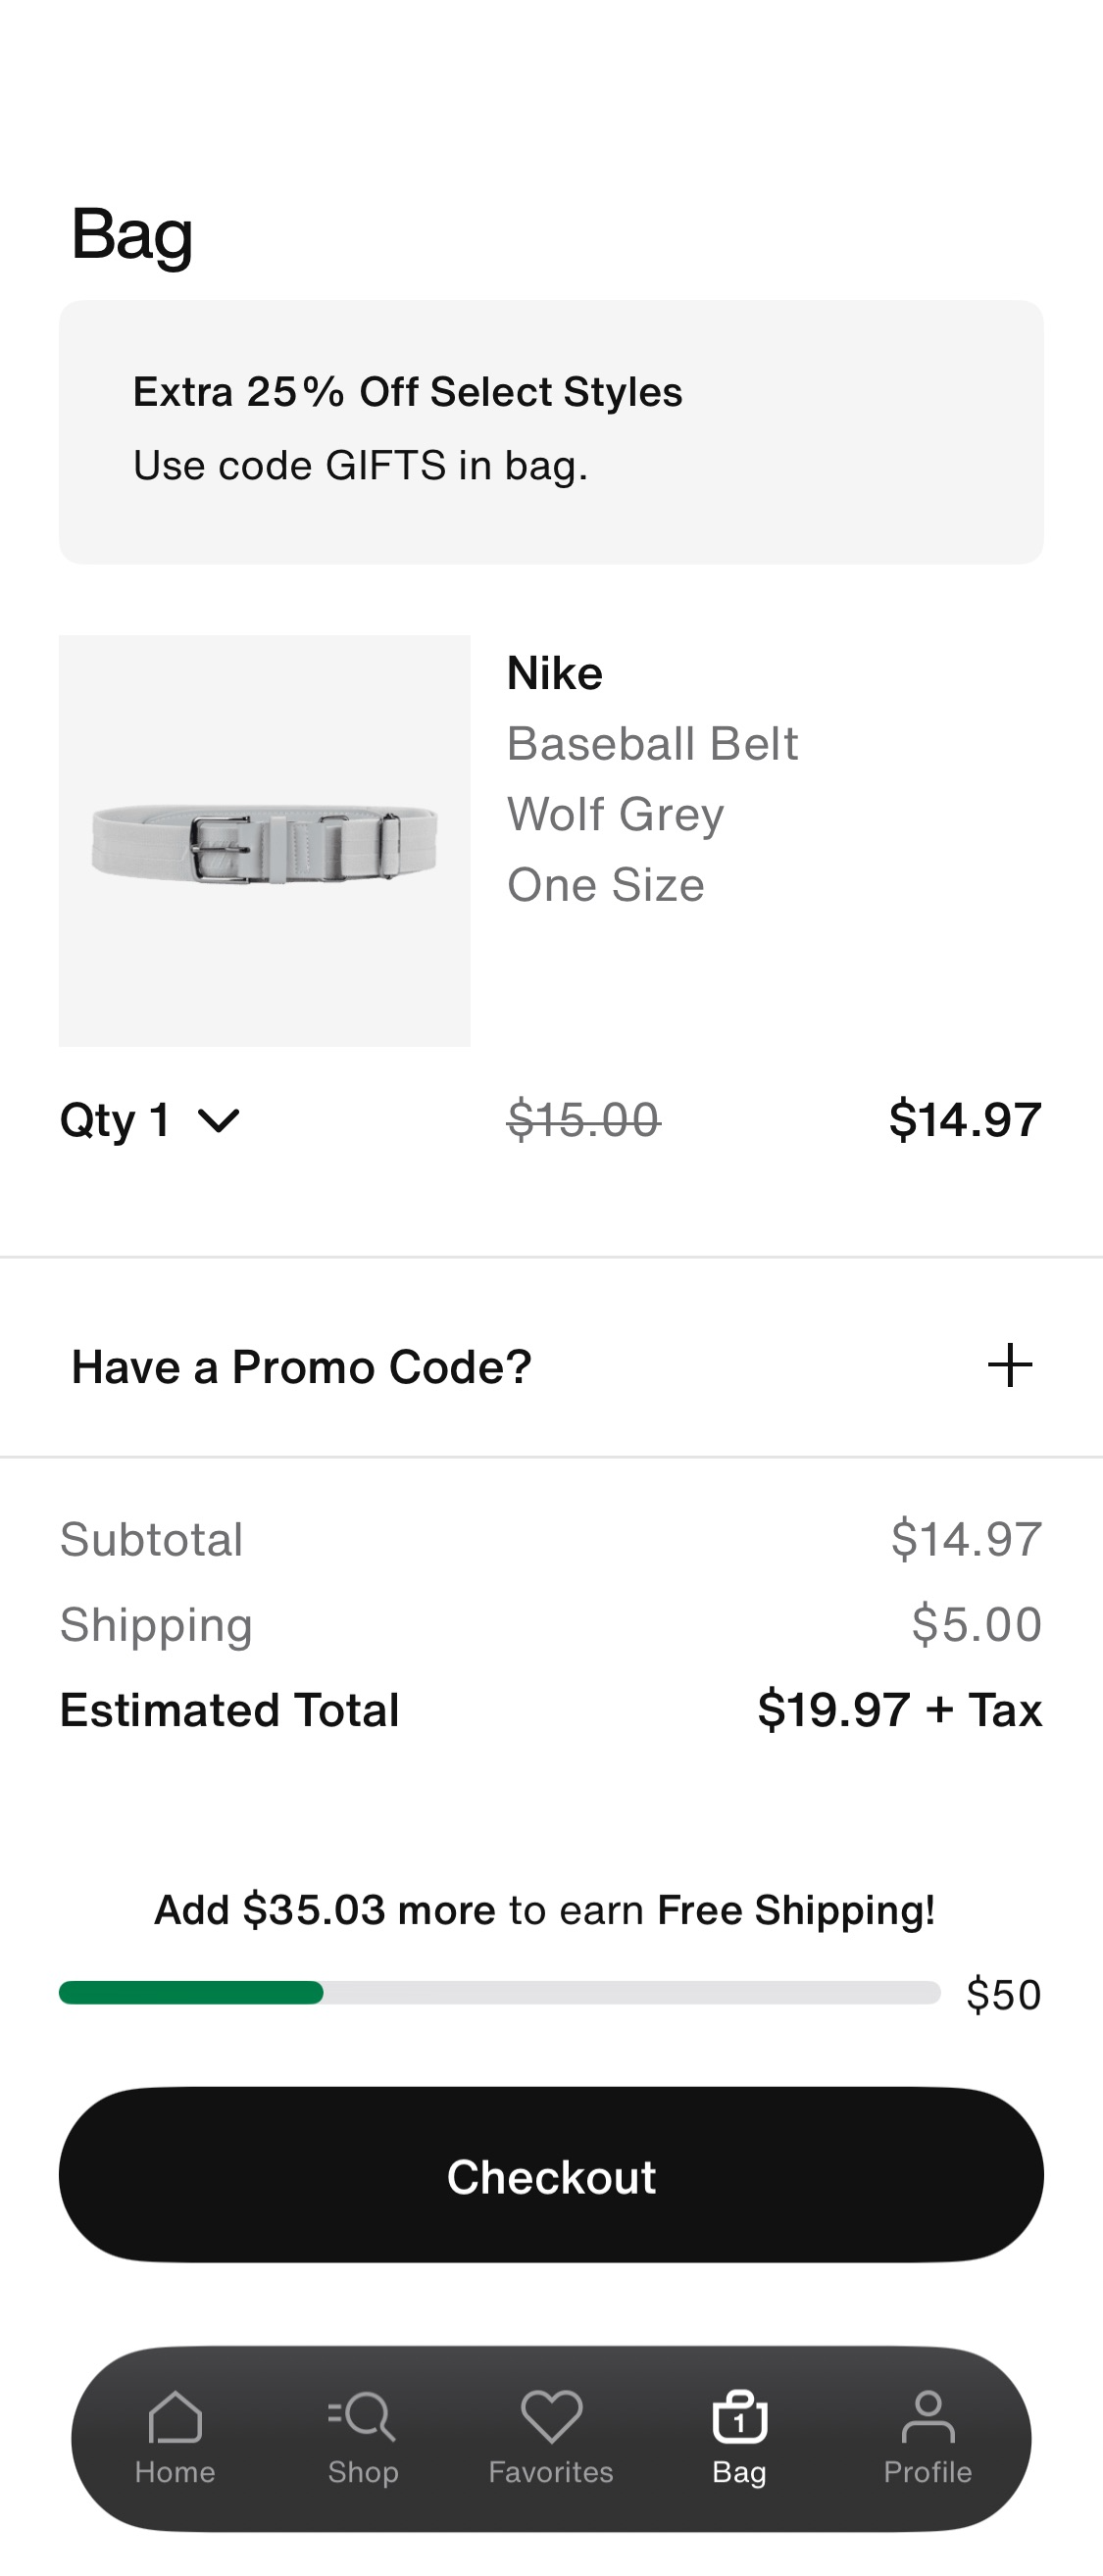Switch to the Profile tab label
This screenshot has width=1103, height=2576.
(927, 2472)
